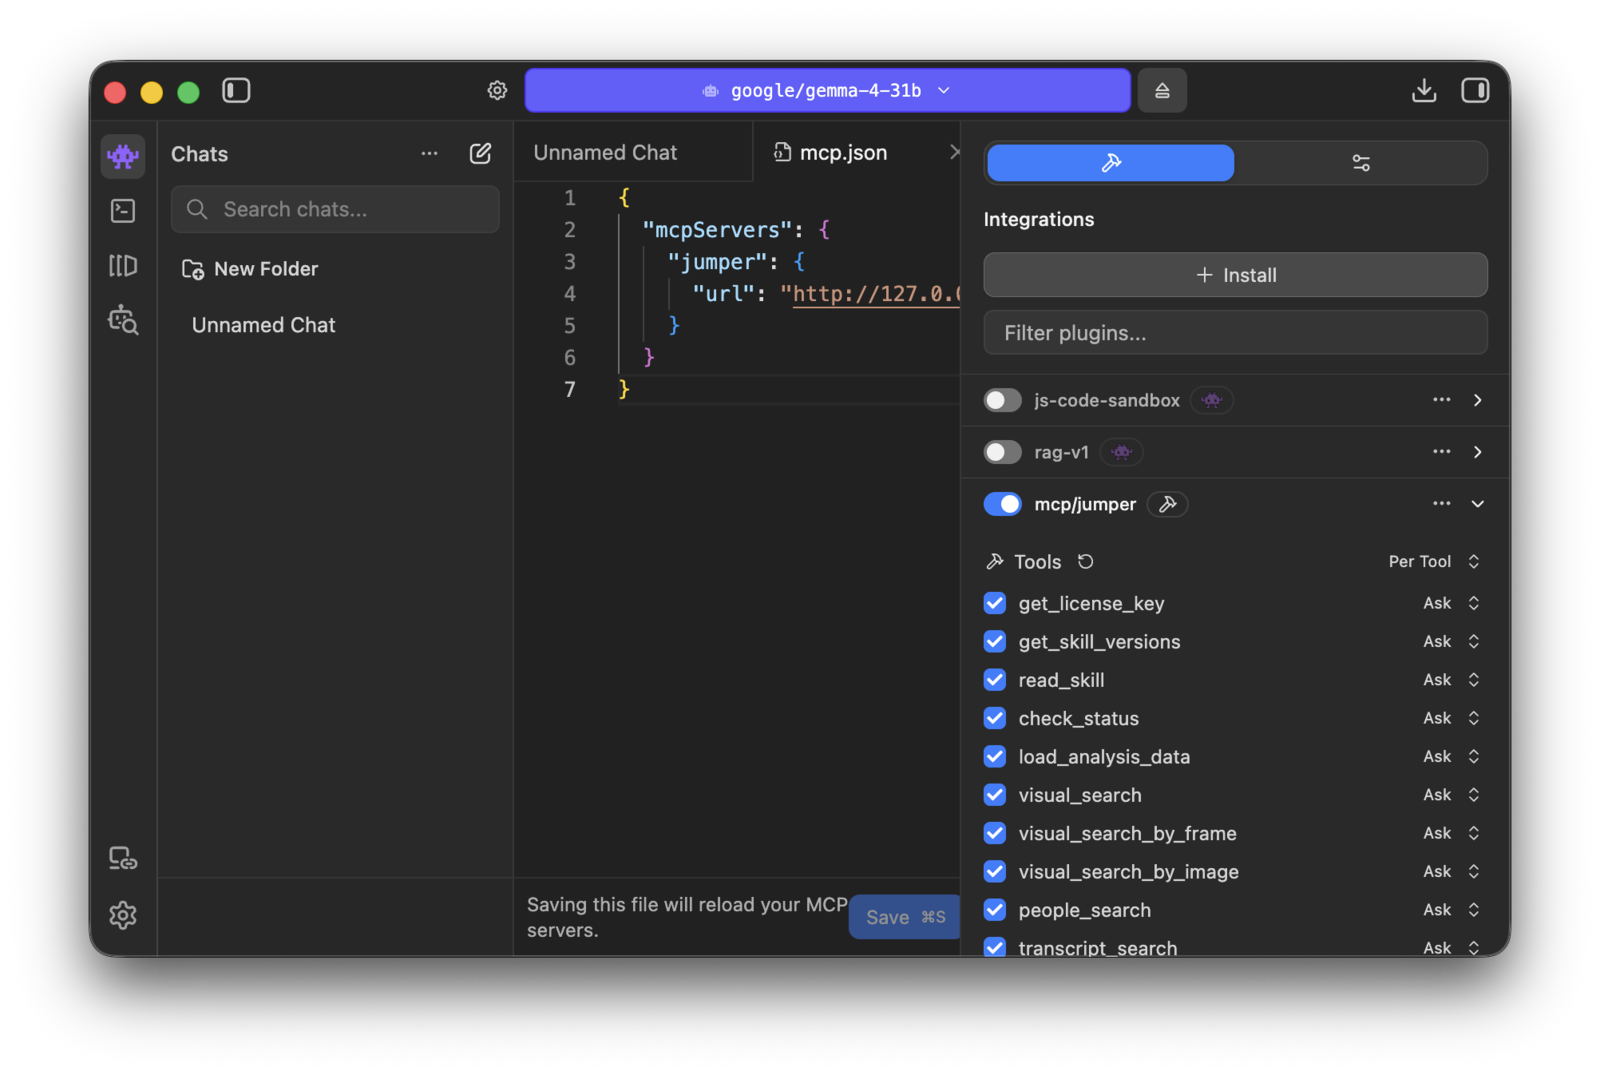Switch to the model parameters sliders tab
The height and width of the screenshot is (1075, 1600).
1361,163
